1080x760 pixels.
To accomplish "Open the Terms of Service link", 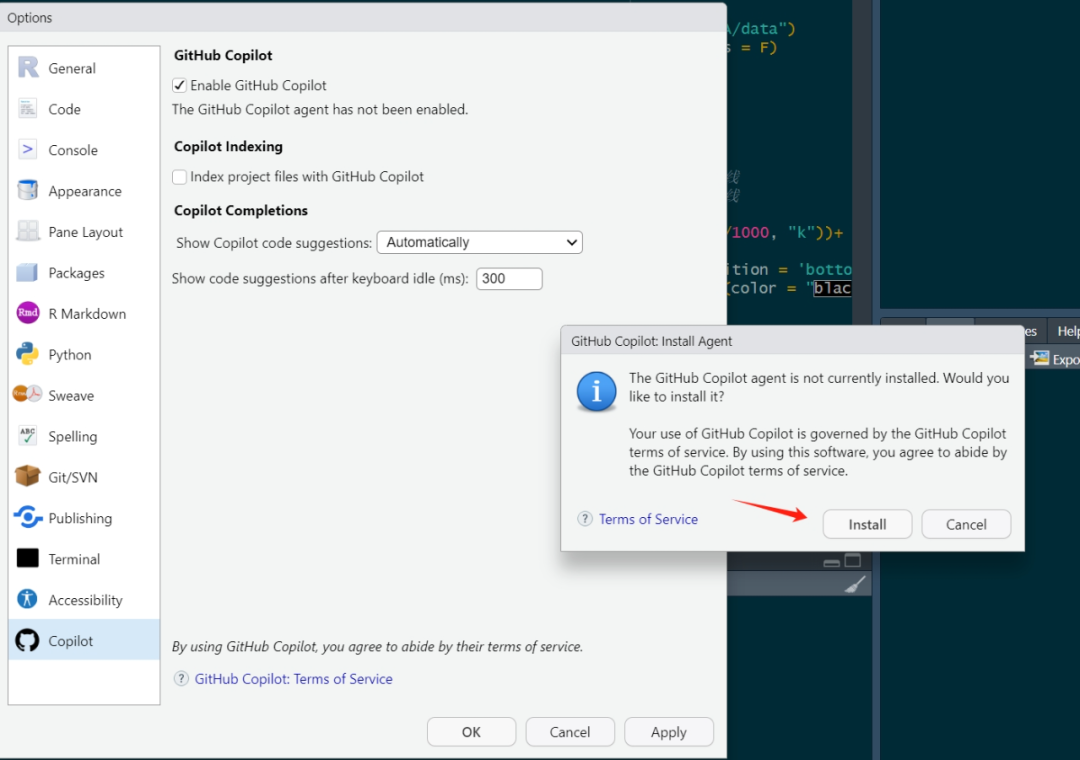I will tap(648, 519).
